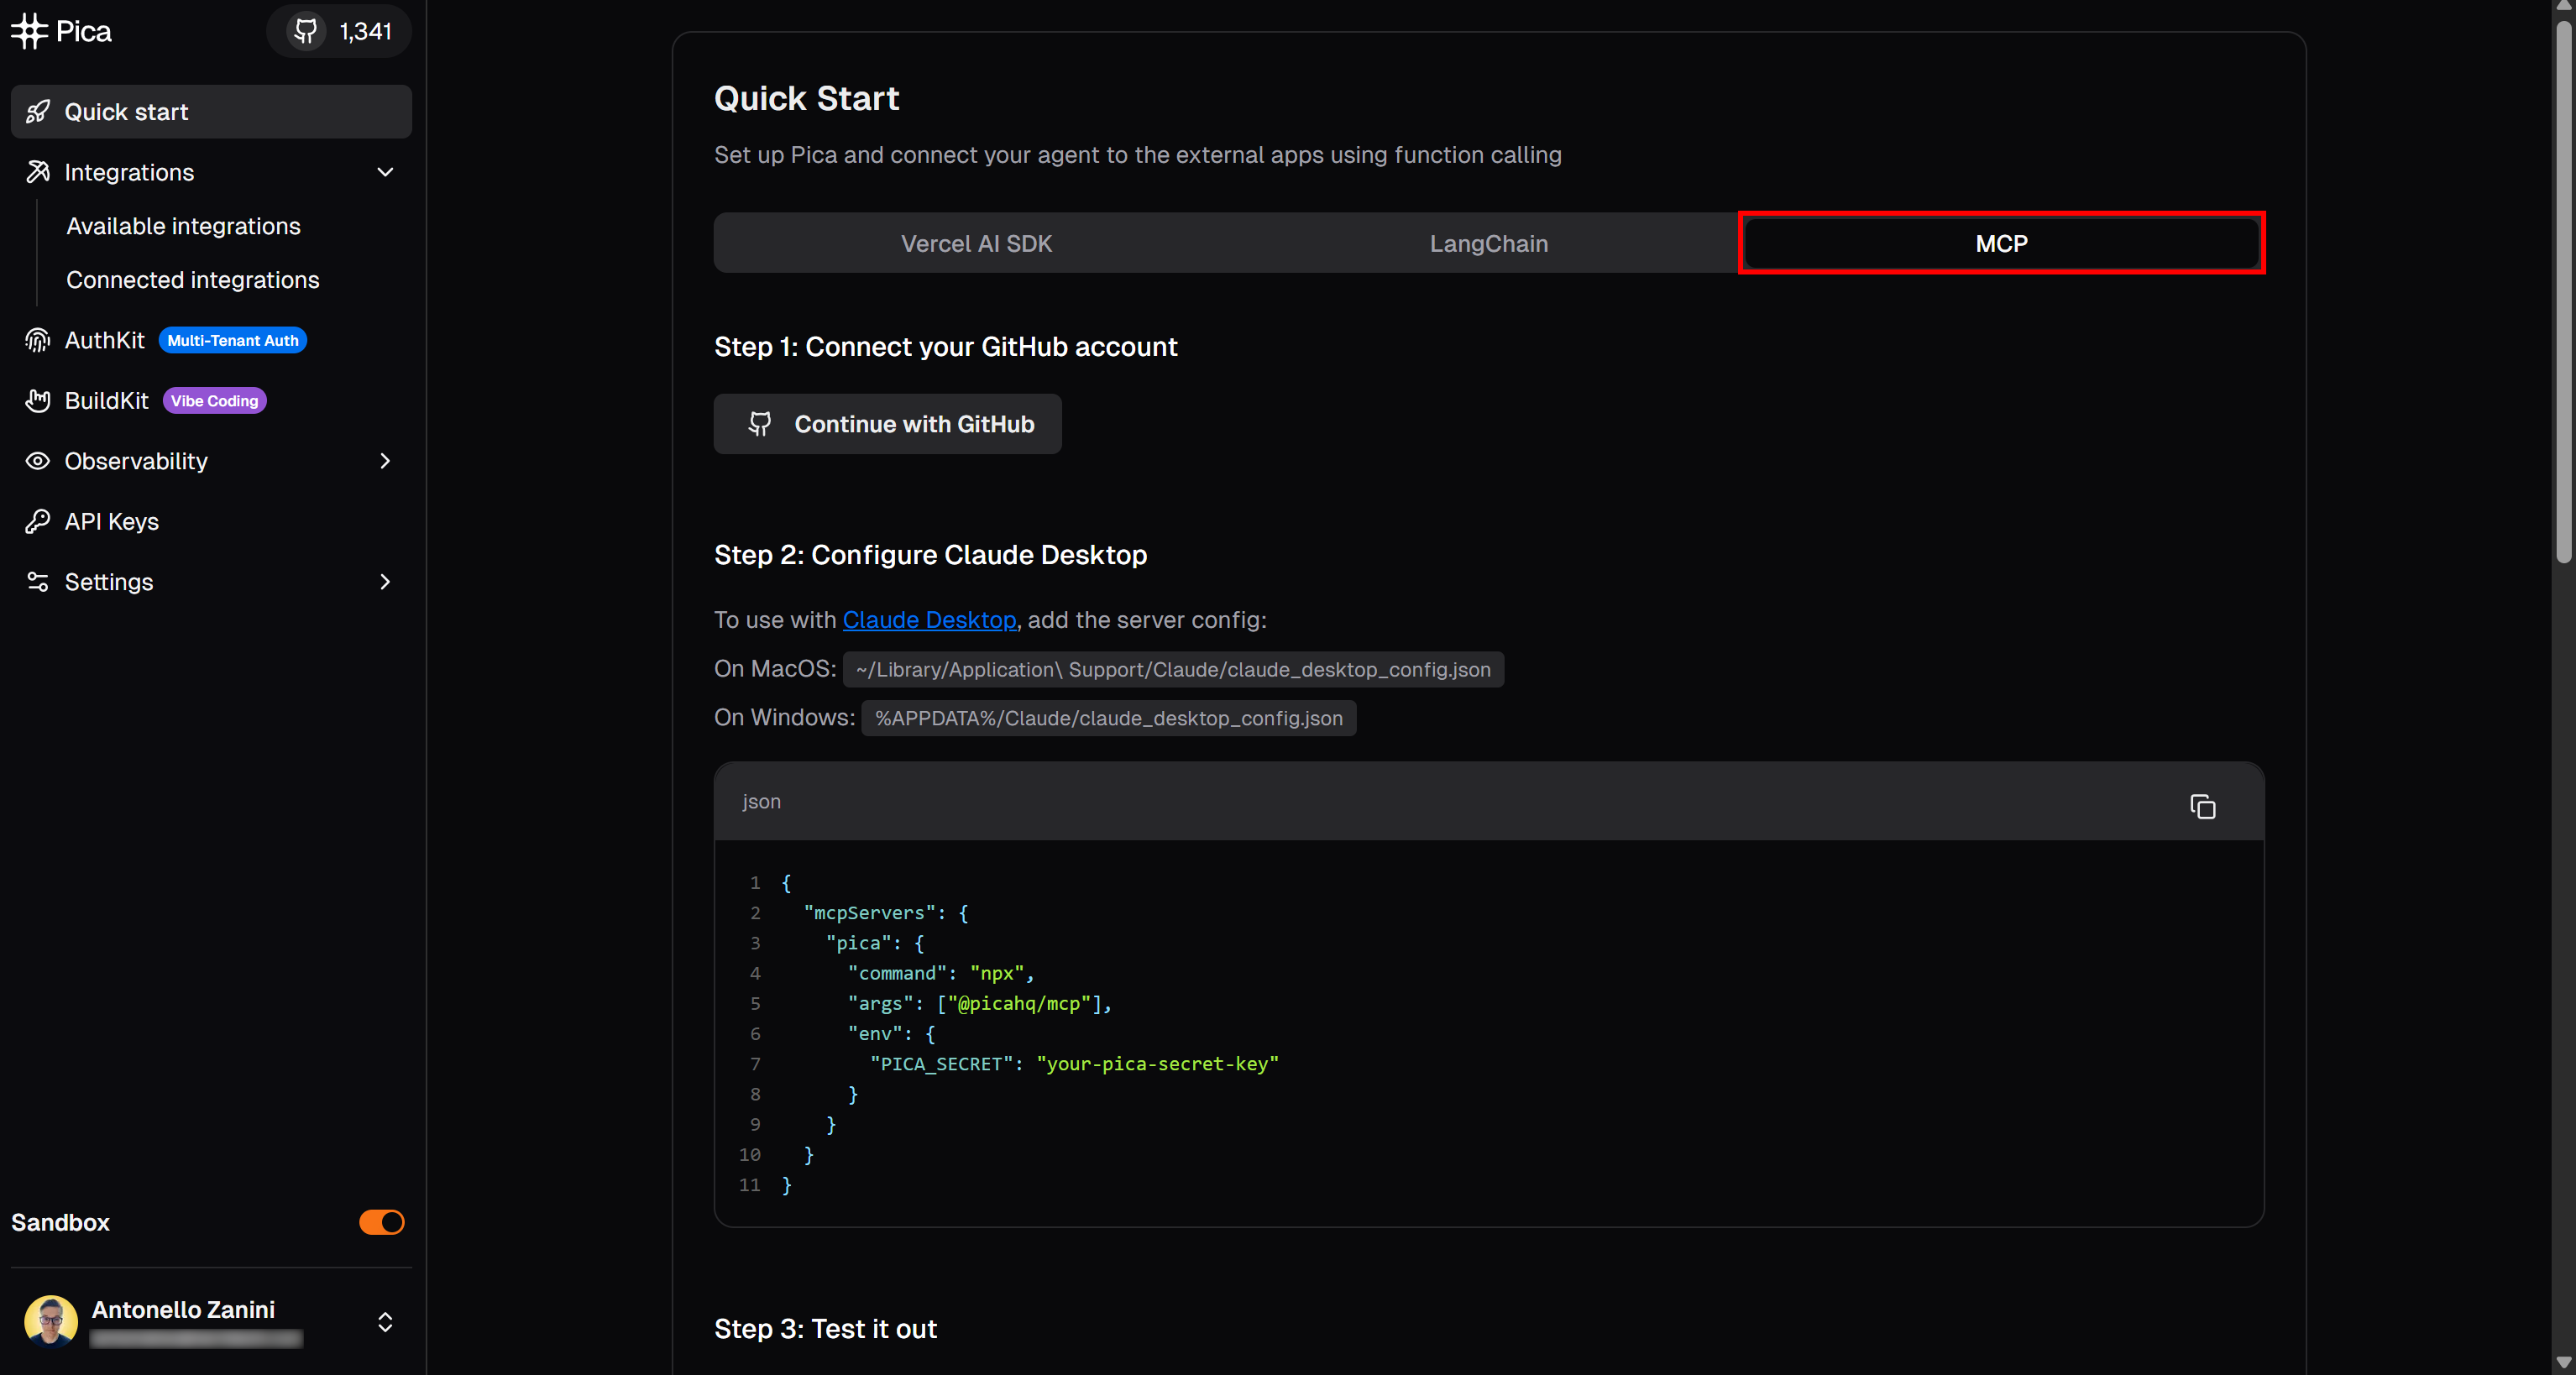Open the GitHub star counter
2576x1375 pixels.
click(x=338, y=31)
